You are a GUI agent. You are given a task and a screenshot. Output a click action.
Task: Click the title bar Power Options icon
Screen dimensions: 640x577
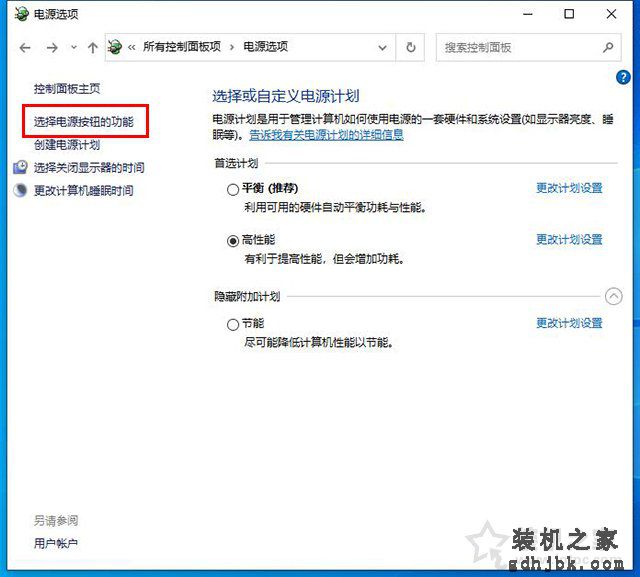[22, 14]
